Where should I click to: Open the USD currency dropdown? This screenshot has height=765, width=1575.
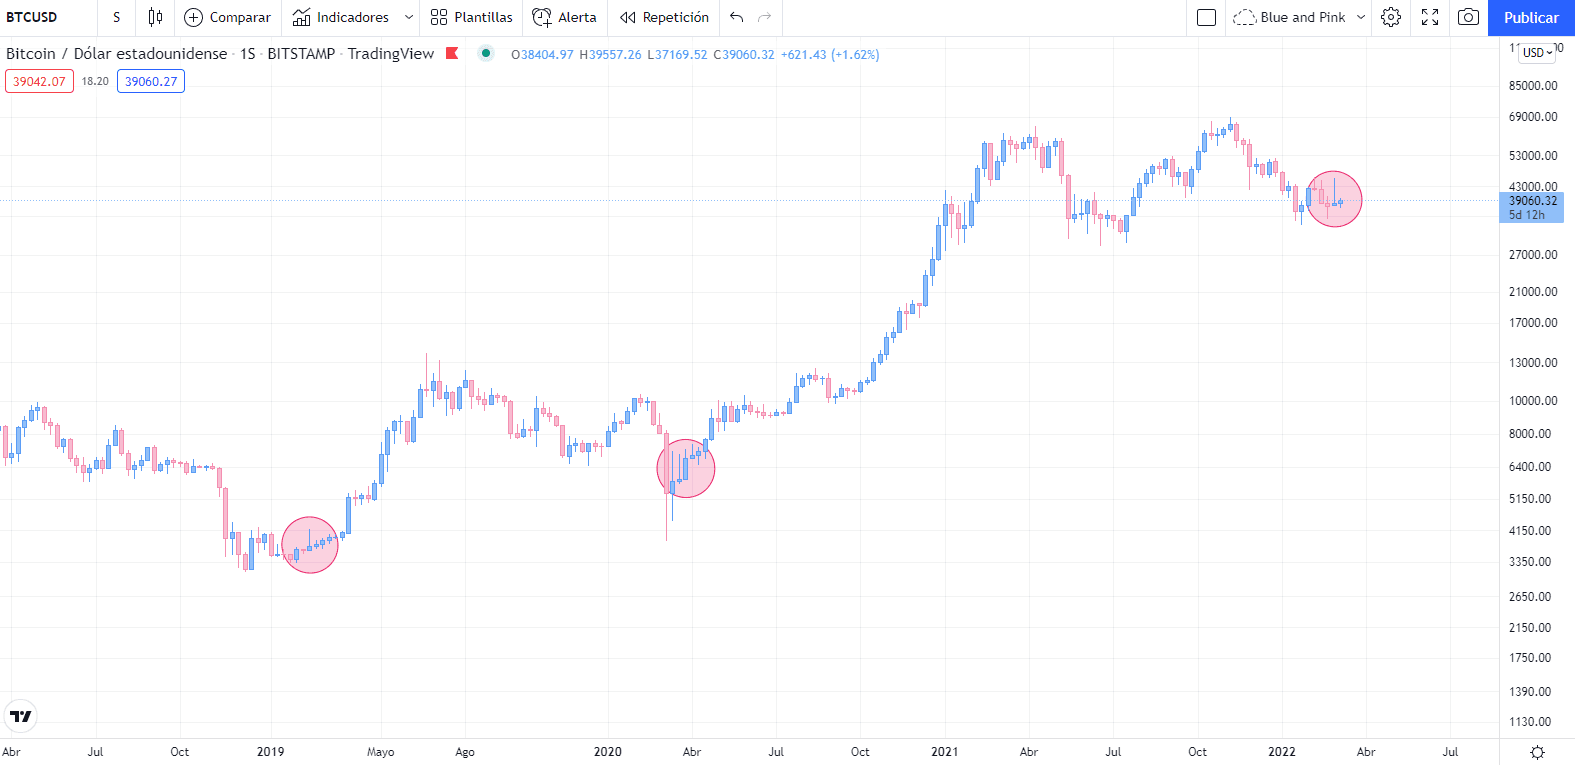[x=1537, y=53]
